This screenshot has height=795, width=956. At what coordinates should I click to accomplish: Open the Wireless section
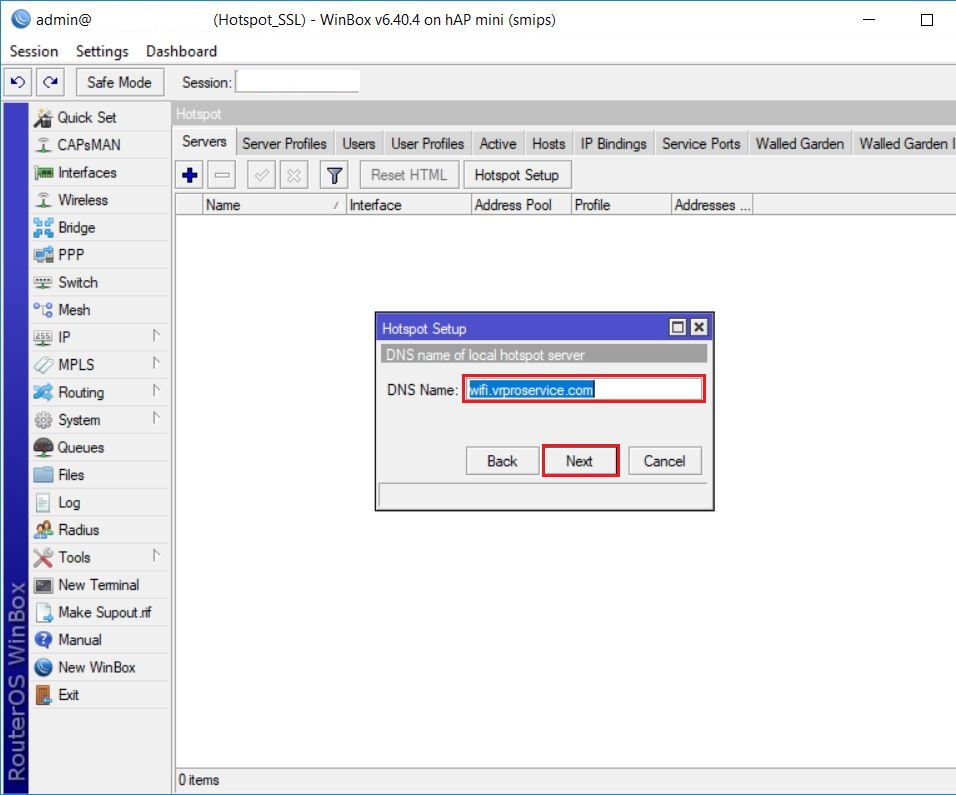[100, 200]
